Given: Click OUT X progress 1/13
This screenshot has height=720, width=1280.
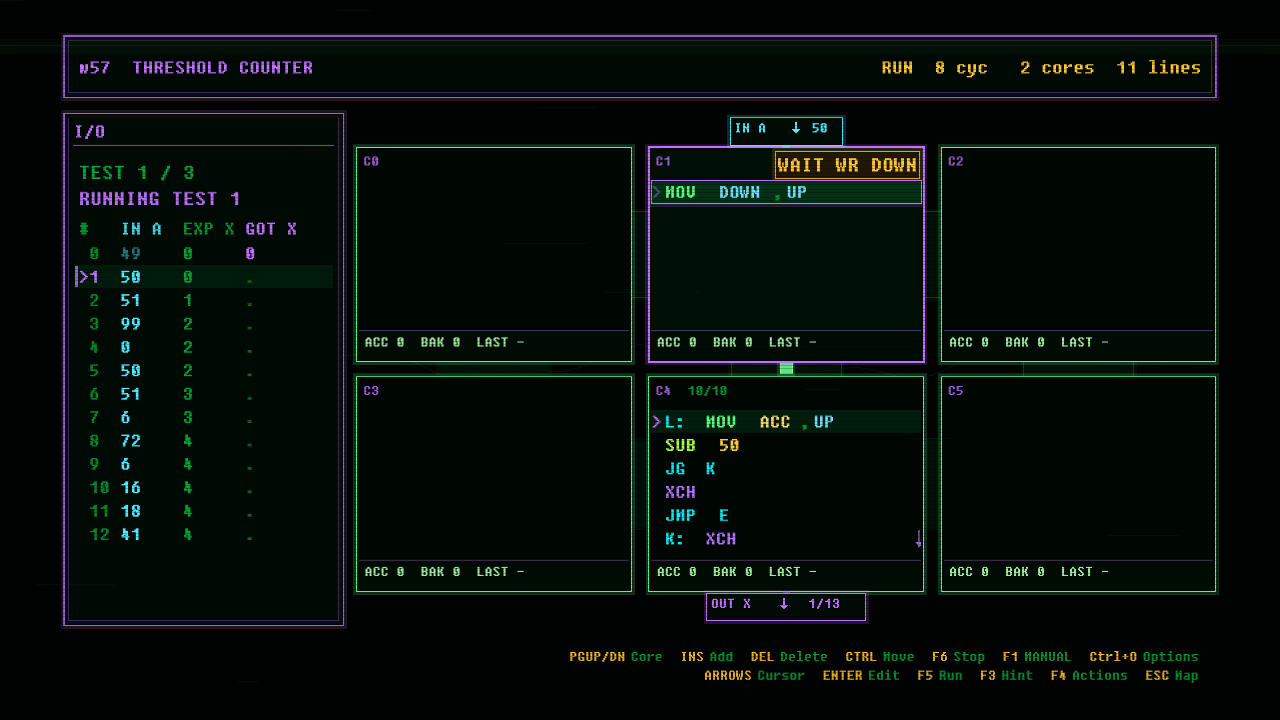Looking at the screenshot, I should click(x=824, y=604).
